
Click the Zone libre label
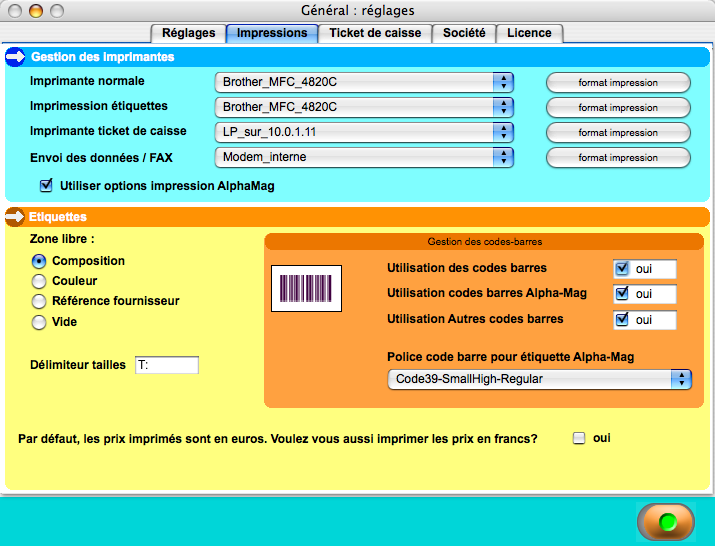click(62, 239)
